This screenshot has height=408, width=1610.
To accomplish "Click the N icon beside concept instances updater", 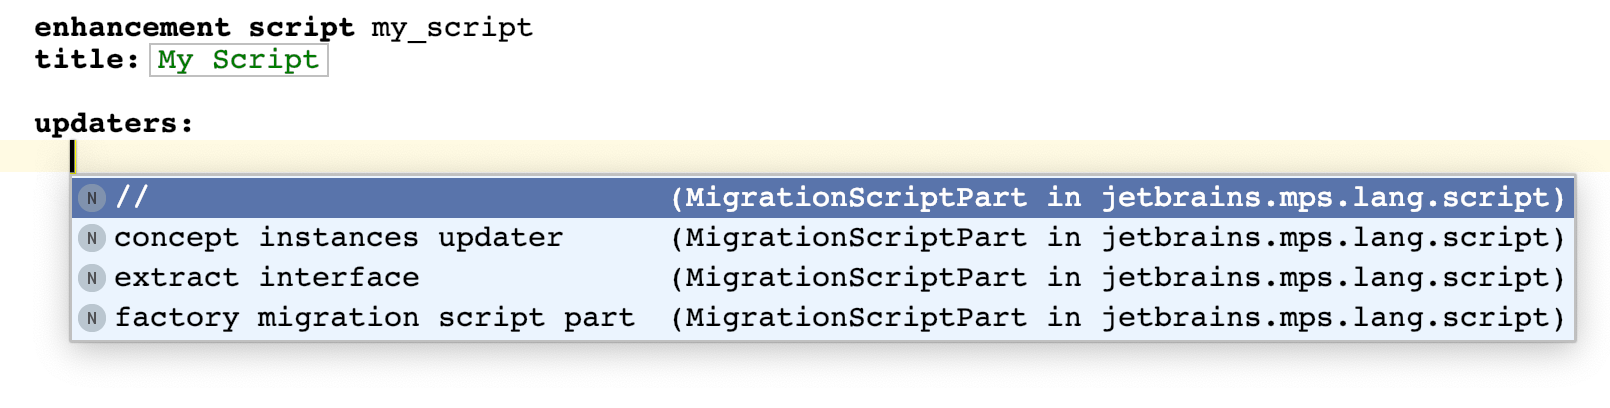I will coord(92,238).
